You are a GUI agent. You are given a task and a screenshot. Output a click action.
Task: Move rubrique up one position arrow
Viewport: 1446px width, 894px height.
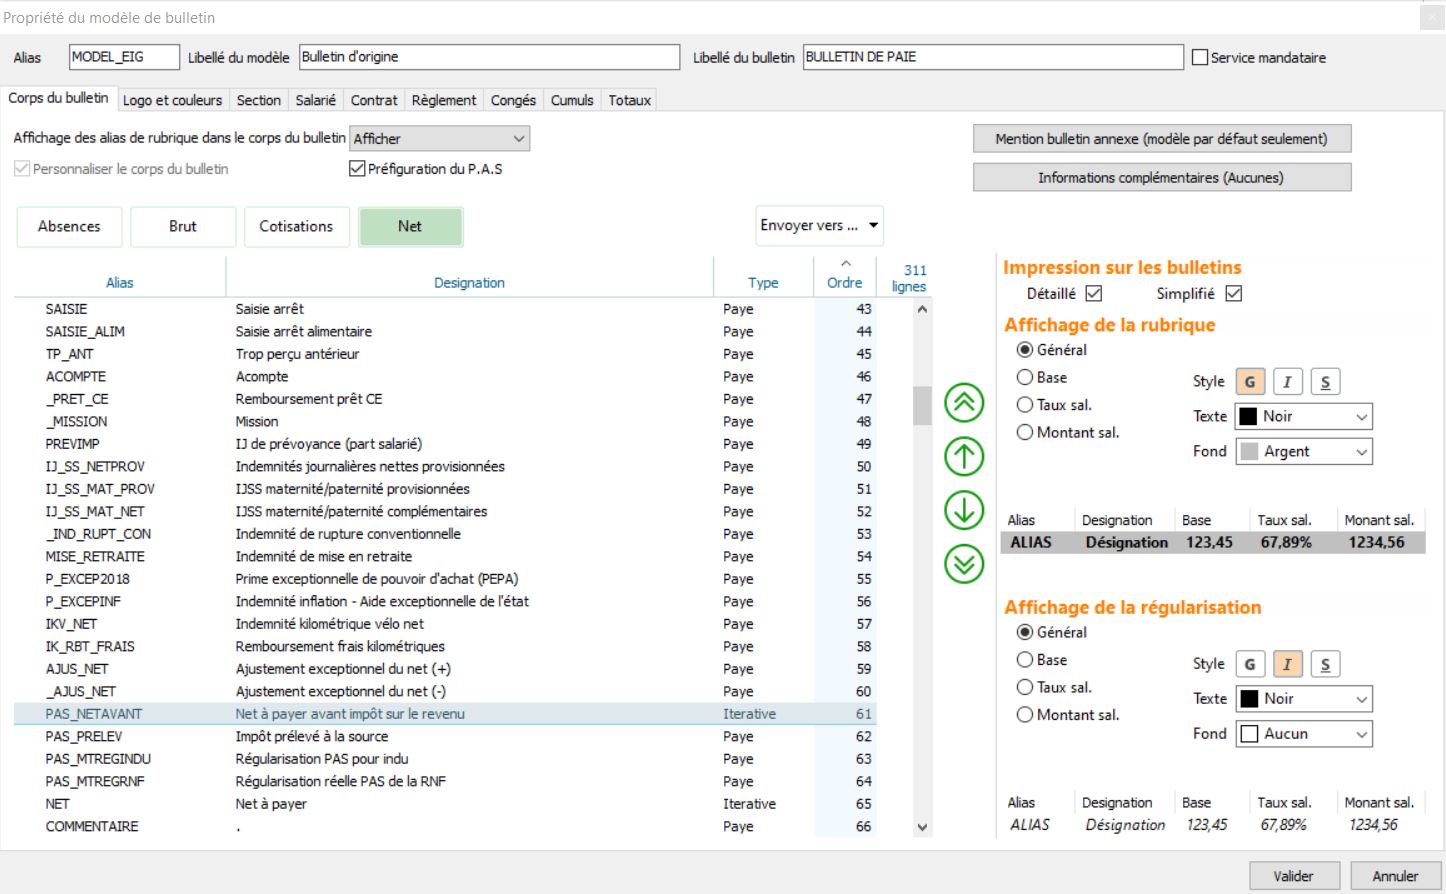pyautogui.click(x=964, y=457)
